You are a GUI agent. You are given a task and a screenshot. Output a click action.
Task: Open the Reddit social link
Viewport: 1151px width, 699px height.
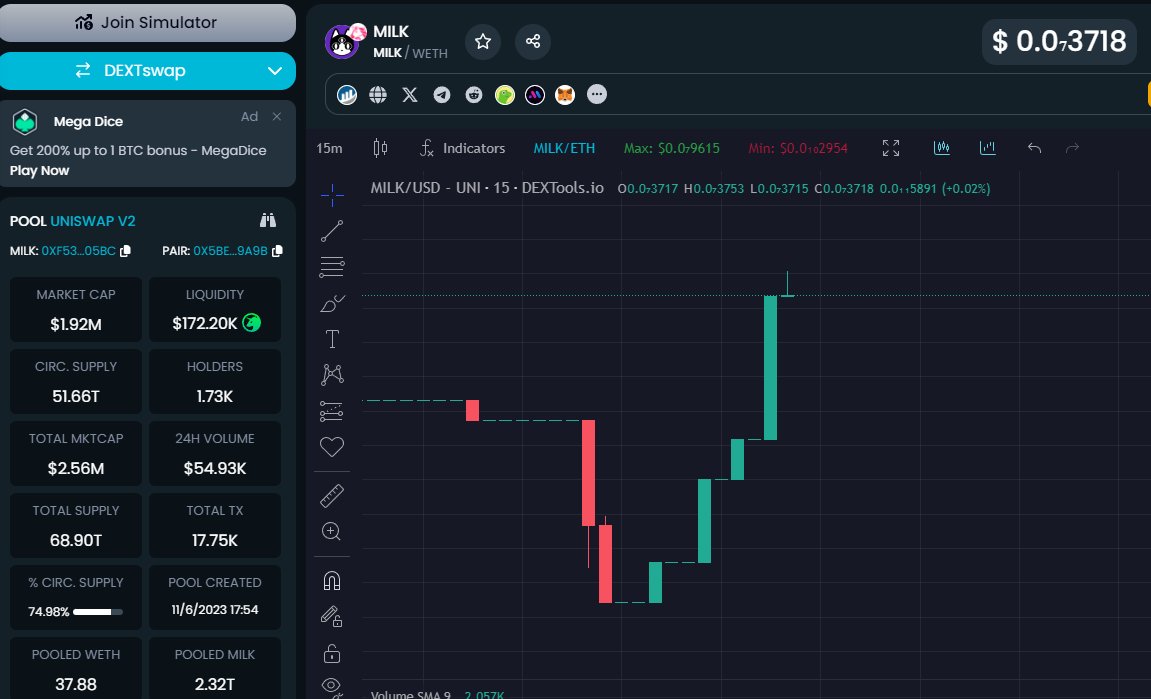click(x=473, y=95)
